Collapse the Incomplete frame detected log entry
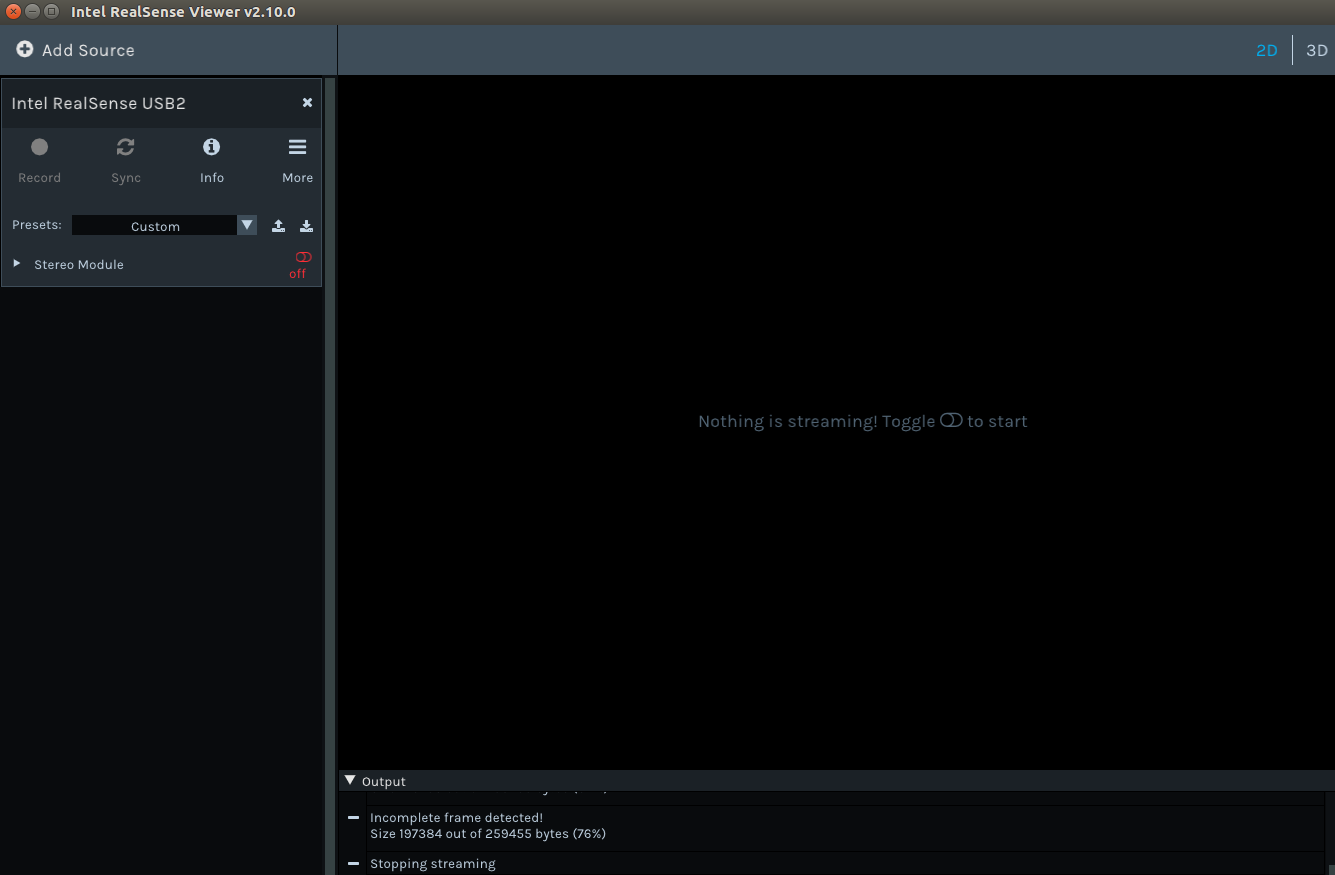This screenshot has height=875, width=1335. (x=353, y=817)
